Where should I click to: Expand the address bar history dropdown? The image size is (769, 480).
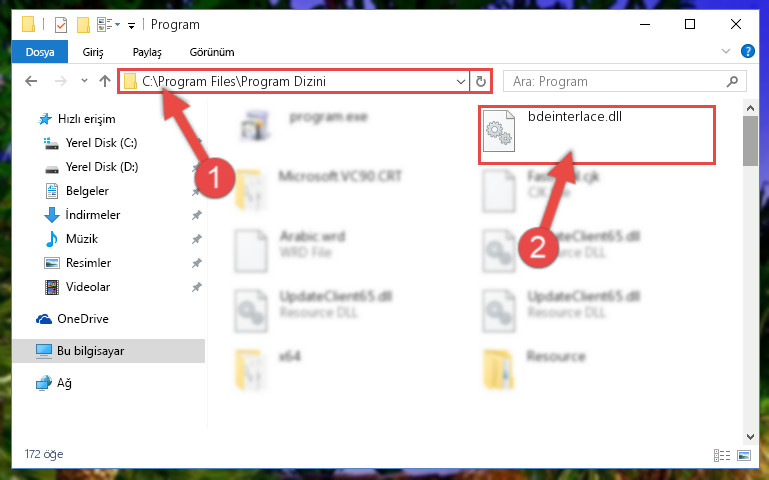pos(461,81)
